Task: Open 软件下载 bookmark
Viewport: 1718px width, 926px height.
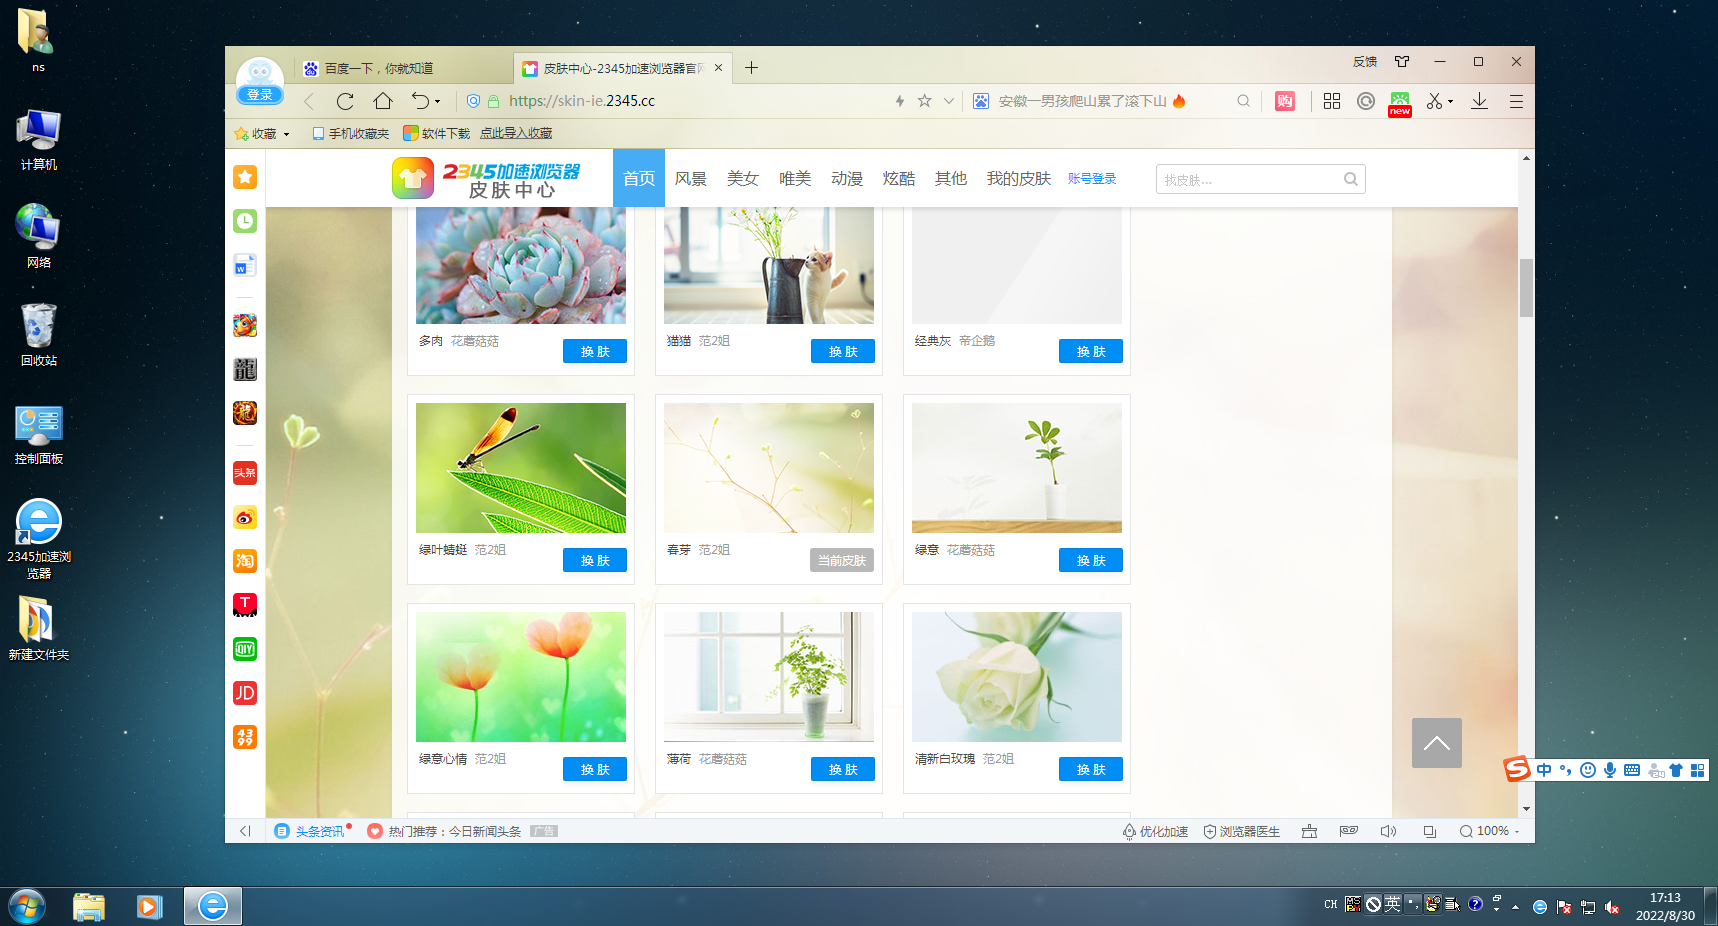Action: pos(436,133)
